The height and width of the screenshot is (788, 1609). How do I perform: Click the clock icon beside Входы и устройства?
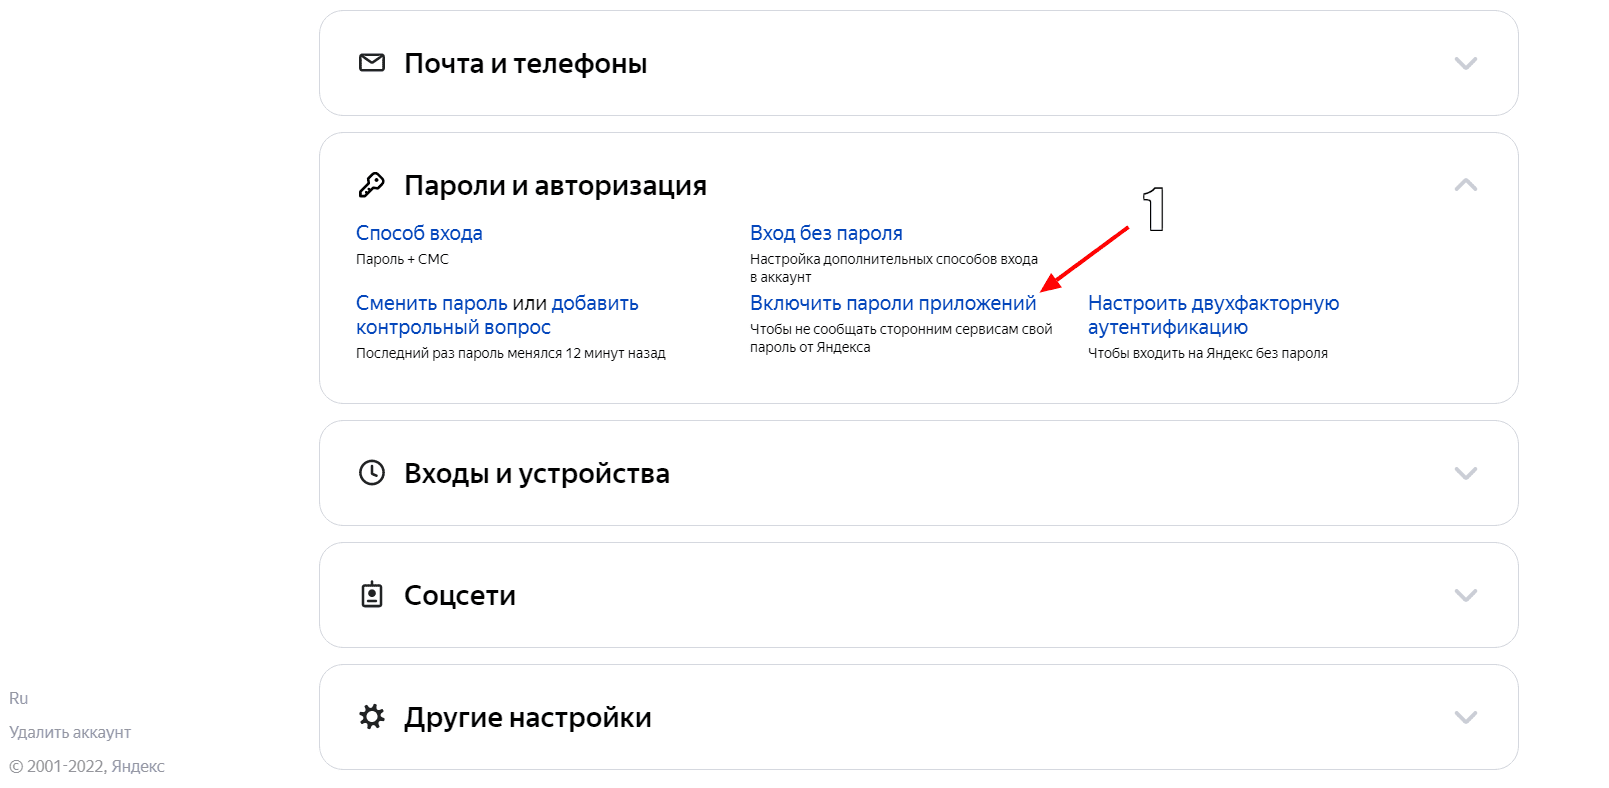click(x=371, y=473)
